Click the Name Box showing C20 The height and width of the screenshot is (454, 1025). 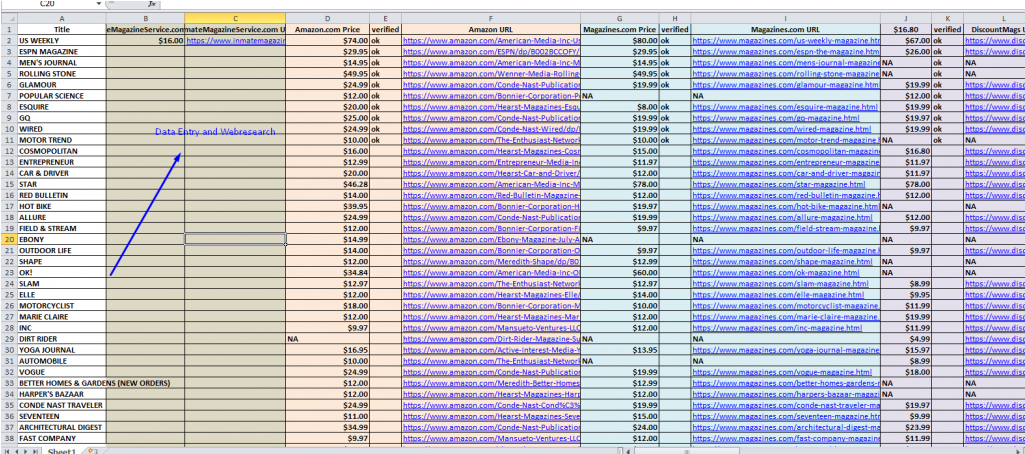click(x=47, y=3)
